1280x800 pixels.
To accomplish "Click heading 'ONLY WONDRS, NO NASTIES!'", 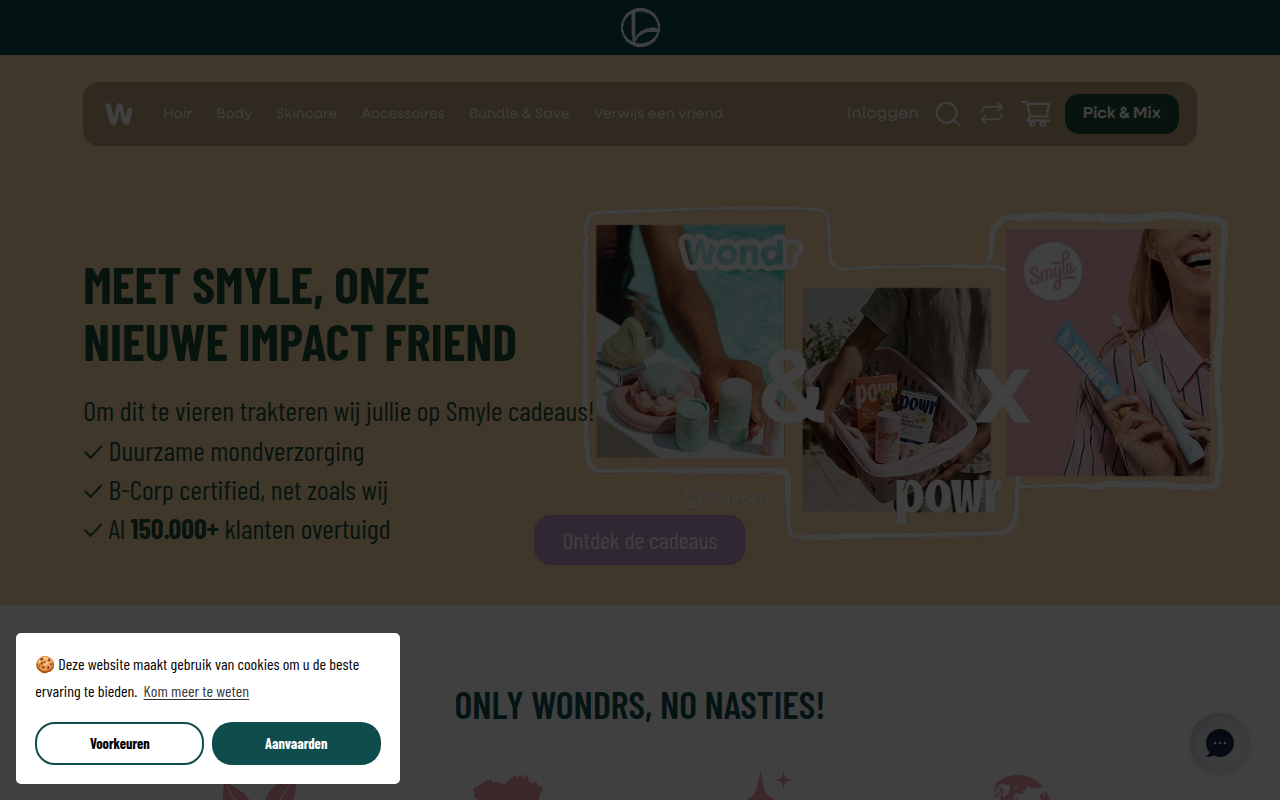I will pos(640,705).
